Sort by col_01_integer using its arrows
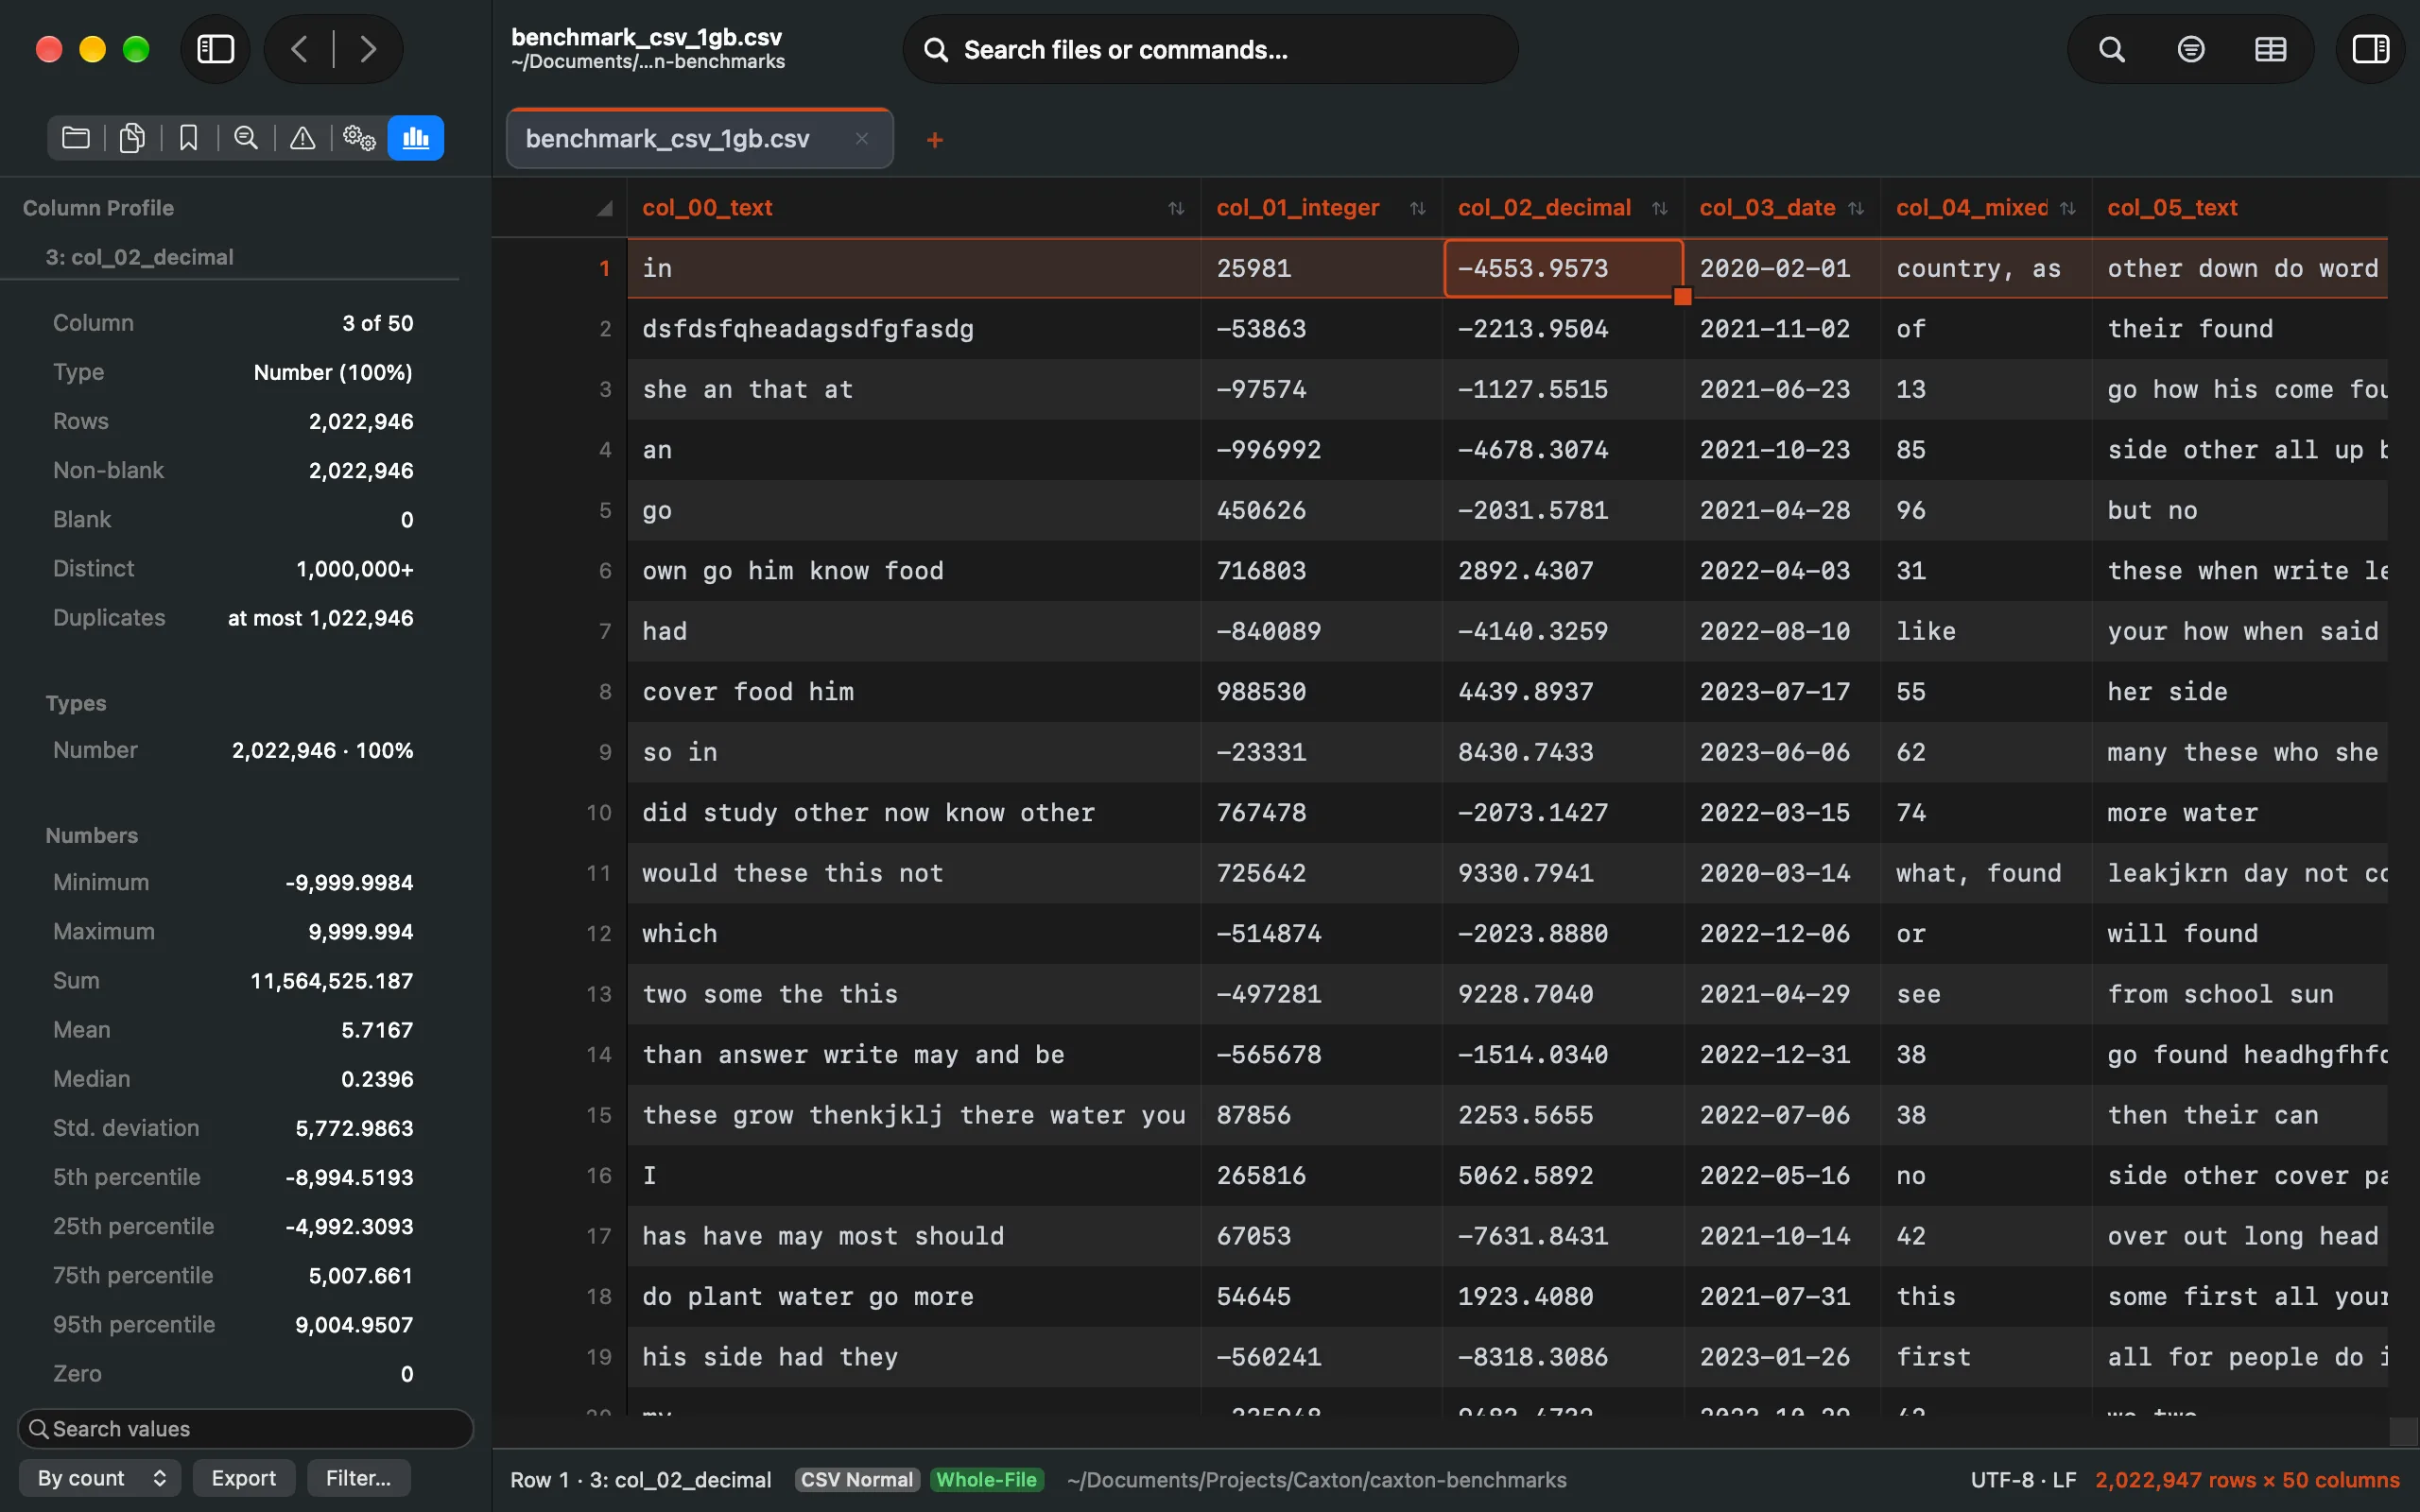Viewport: 2420px width, 1512px height. point(1417,208)
